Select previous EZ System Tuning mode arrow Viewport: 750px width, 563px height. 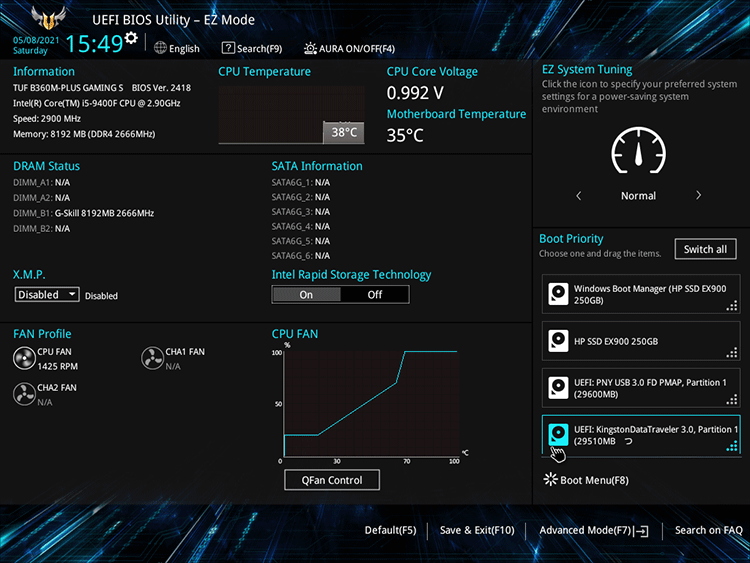(x=579, y=195)
